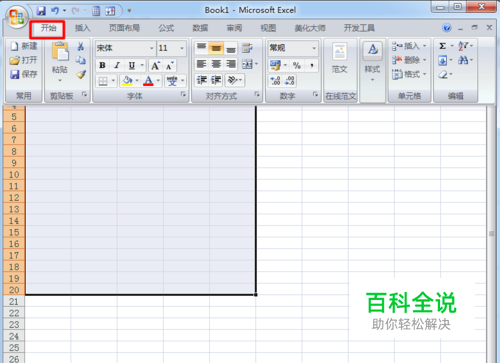Apply red font color A
The height and width of the screenshot is (363, 500).
click(x=148, y=81)
